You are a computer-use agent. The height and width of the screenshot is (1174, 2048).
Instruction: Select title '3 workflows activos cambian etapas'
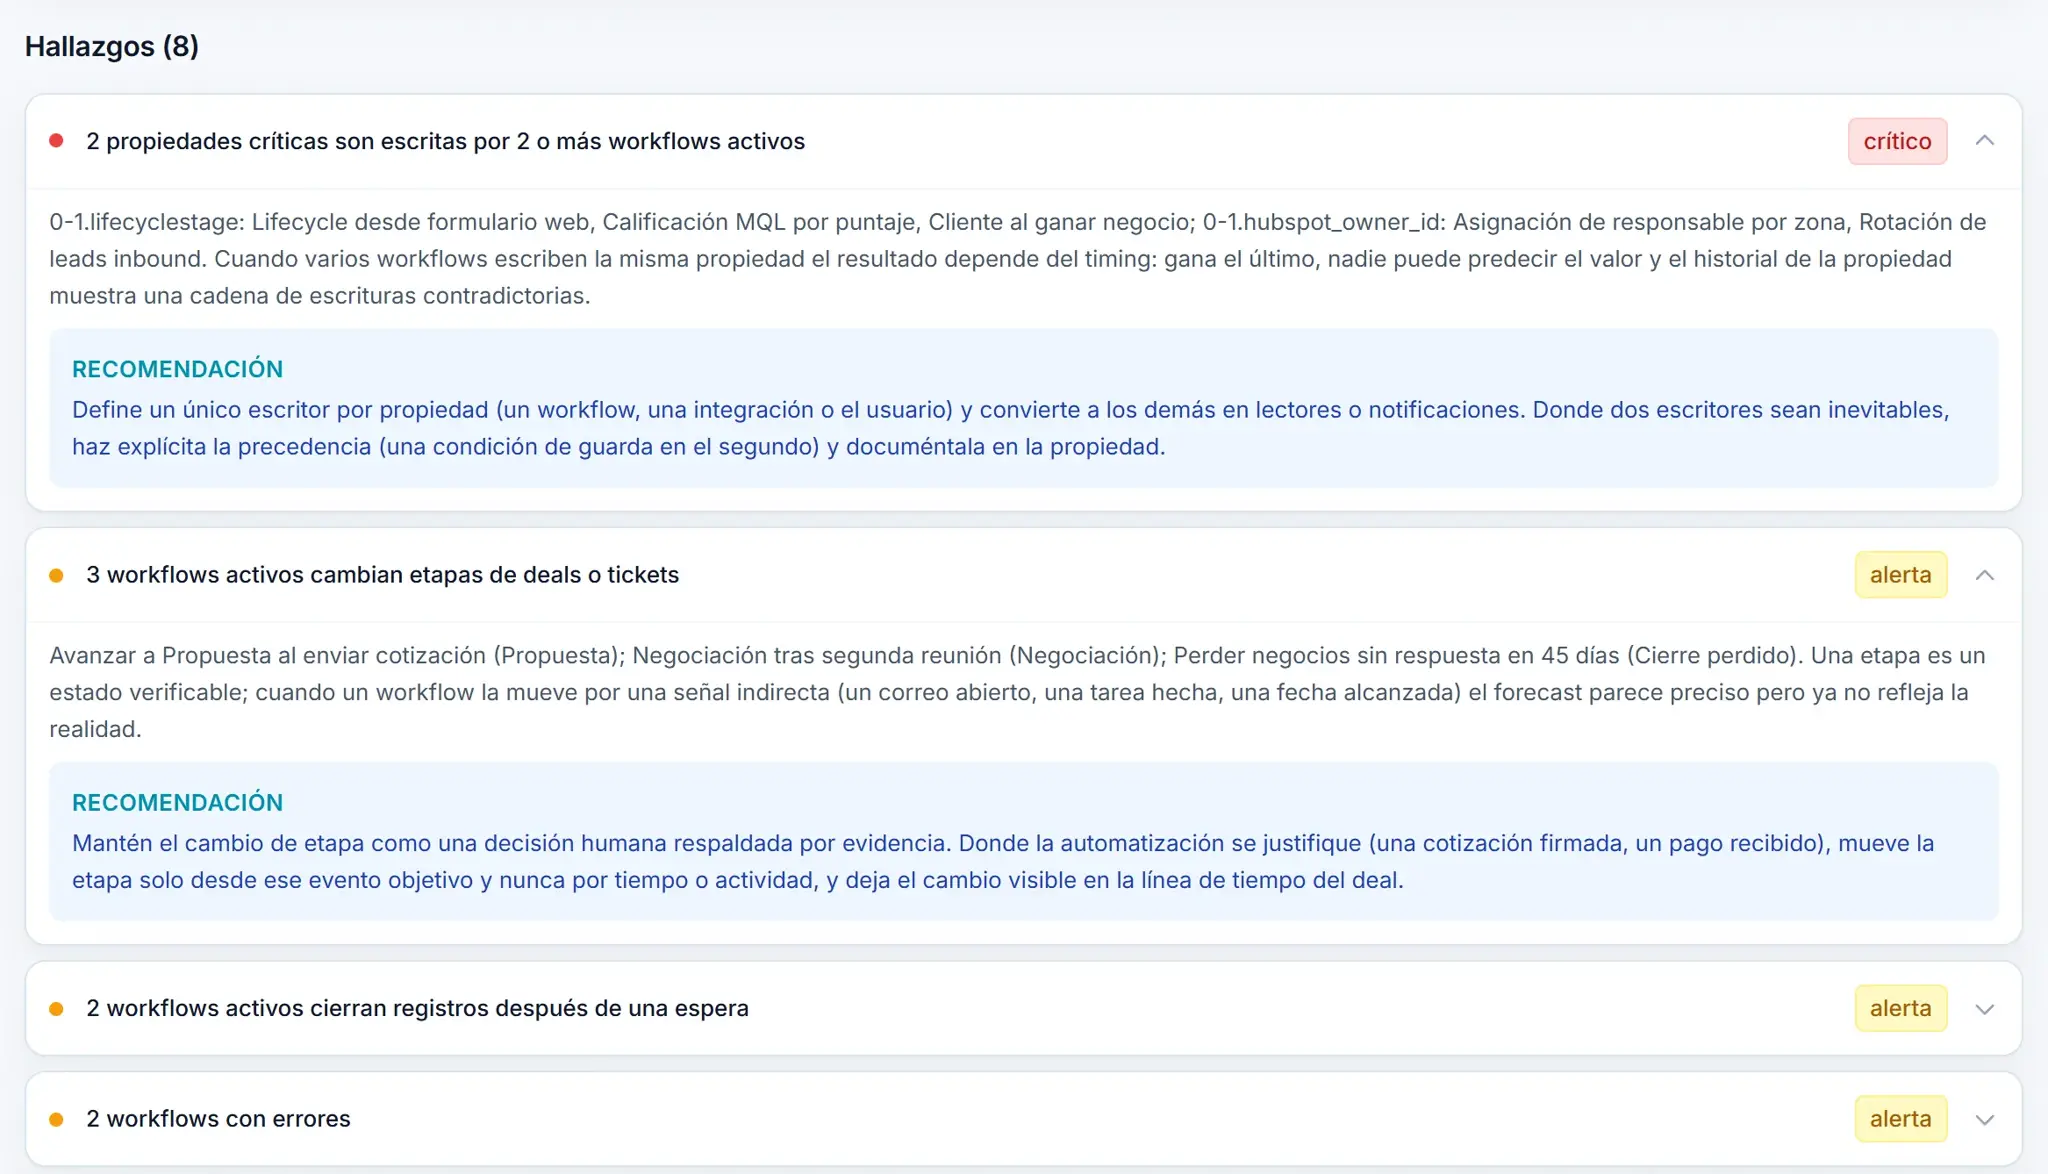coord(382,575)
